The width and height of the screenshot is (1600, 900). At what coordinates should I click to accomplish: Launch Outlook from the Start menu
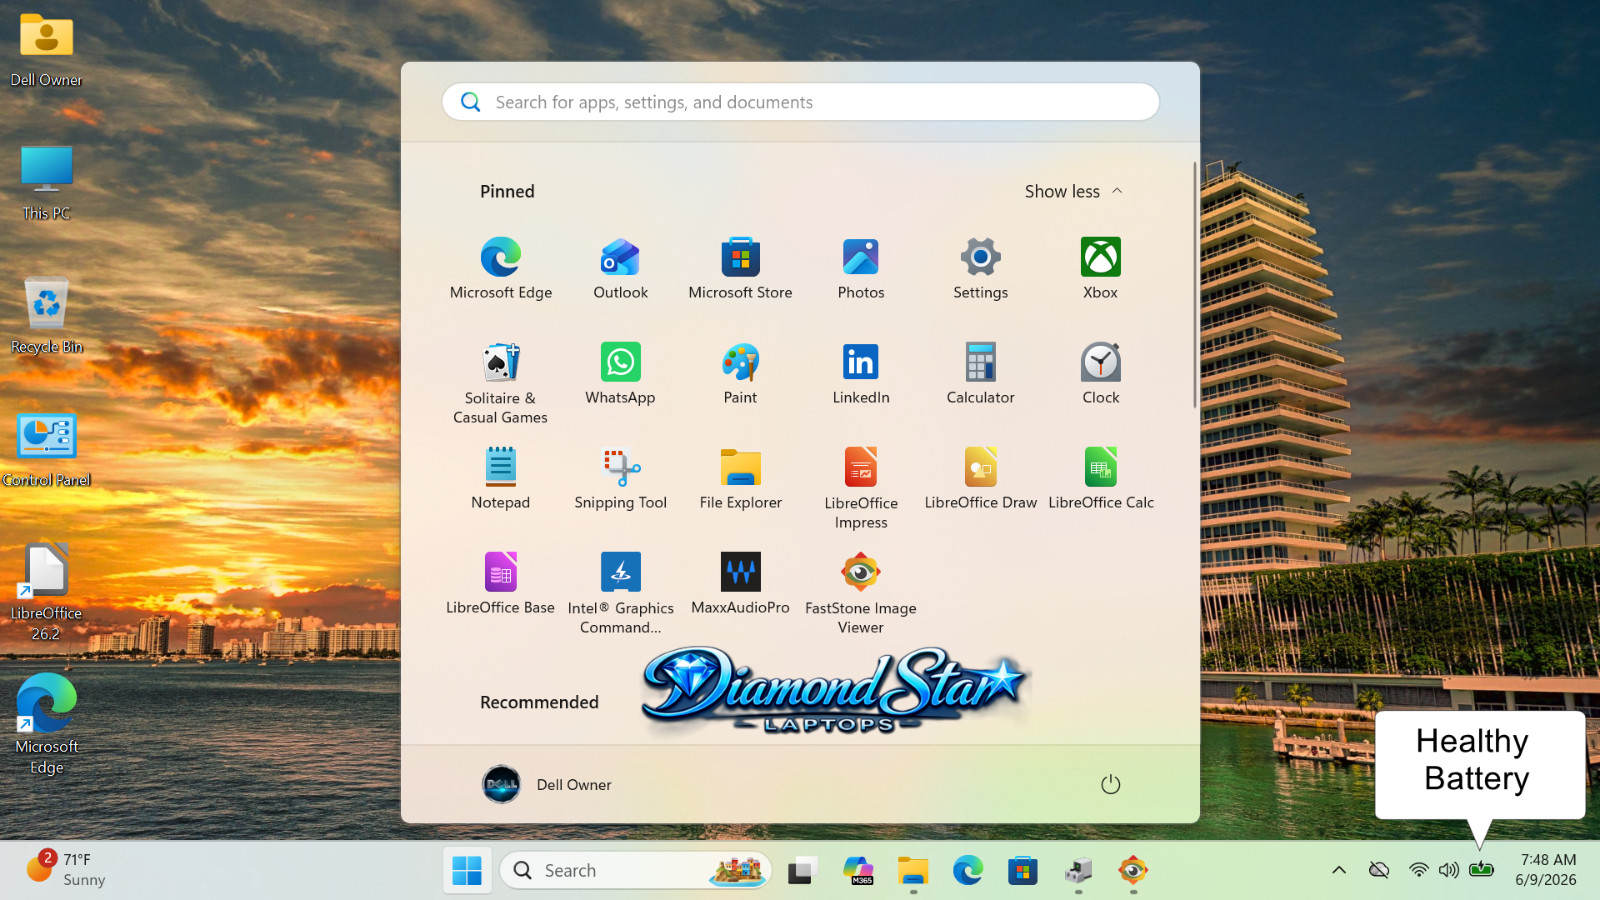point(620,268)
